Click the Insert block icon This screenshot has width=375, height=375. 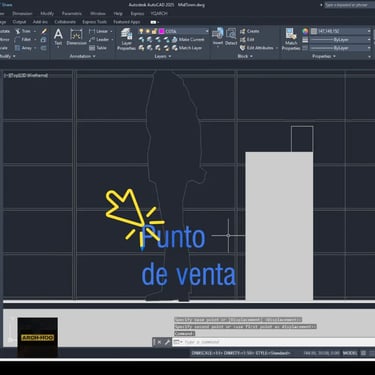pos(218,34)
